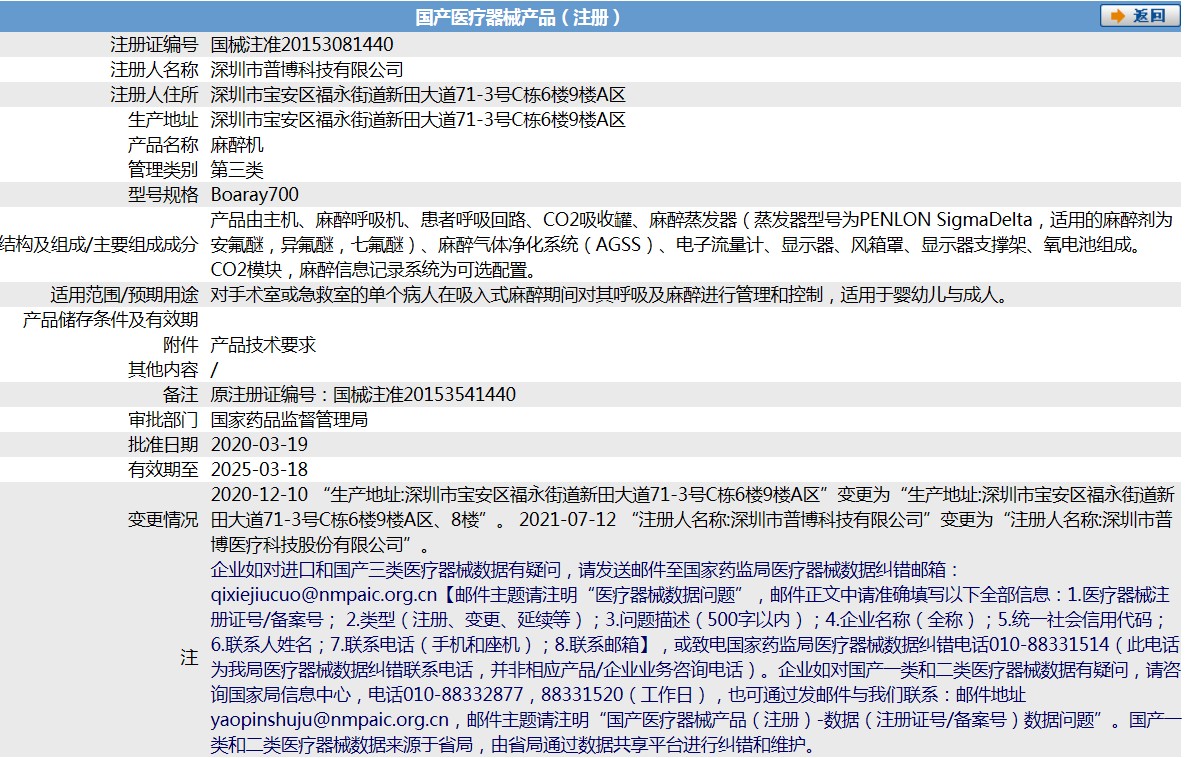The height and width of the screenshot is (758, 1187).
Task: Select registration number 国械注准20153081440
Action: click(302, 45)
